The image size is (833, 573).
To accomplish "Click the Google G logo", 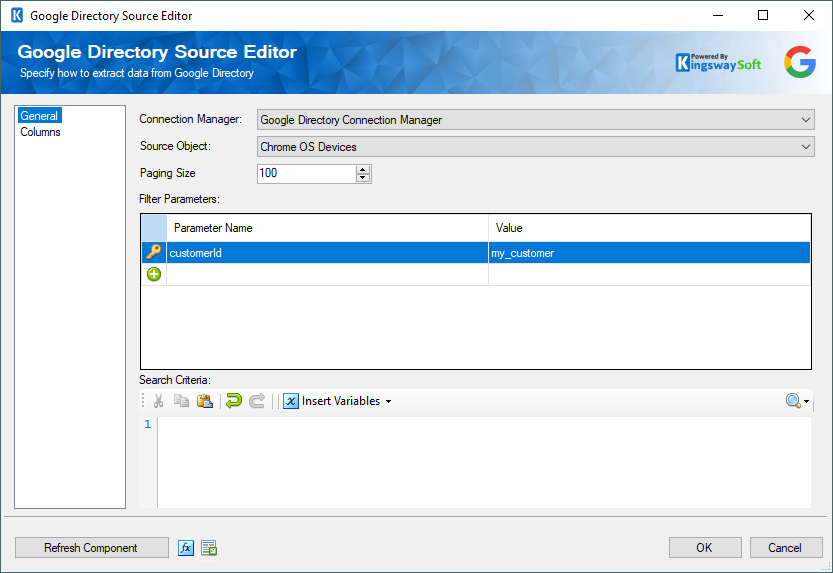I will 800,62.
